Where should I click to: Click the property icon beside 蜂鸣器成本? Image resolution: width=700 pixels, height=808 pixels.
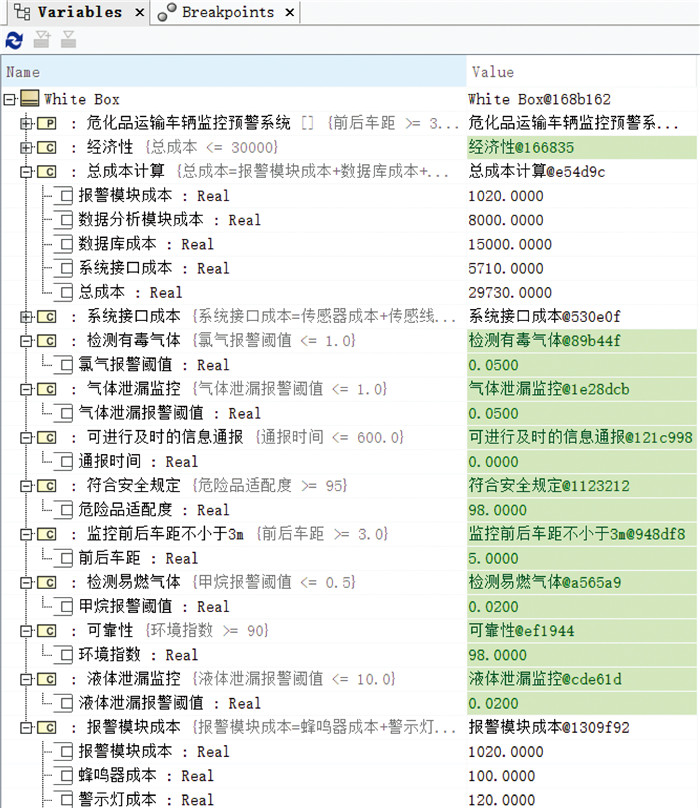pos(63,776)
